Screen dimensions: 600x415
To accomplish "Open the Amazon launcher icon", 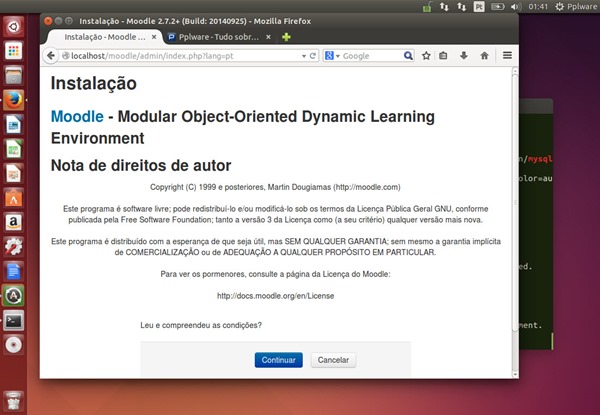I will pyautogui.click(x=14, y=222).
